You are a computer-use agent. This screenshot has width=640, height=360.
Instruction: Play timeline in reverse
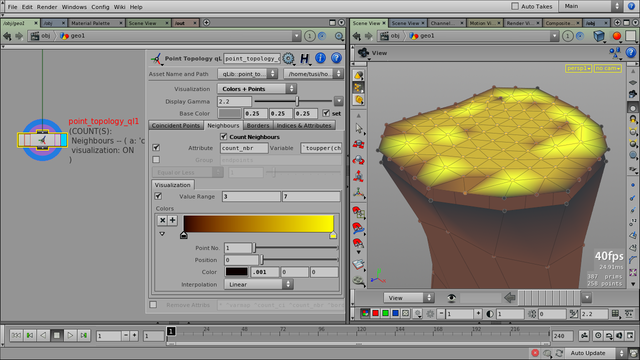click(x=43, y=335)
